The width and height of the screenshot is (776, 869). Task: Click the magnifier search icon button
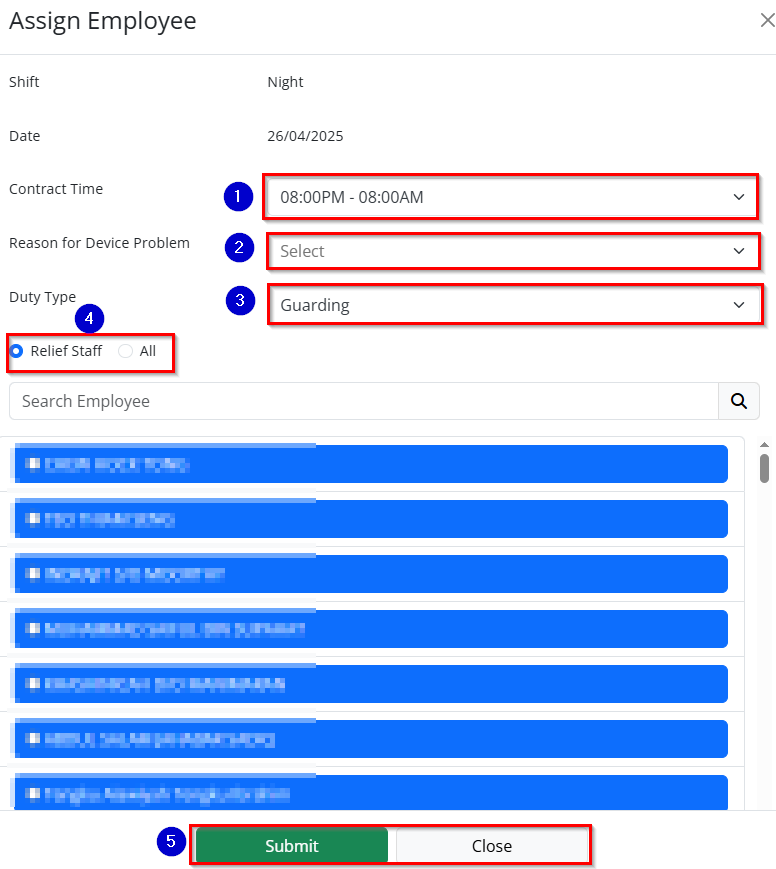pos(738,401)
